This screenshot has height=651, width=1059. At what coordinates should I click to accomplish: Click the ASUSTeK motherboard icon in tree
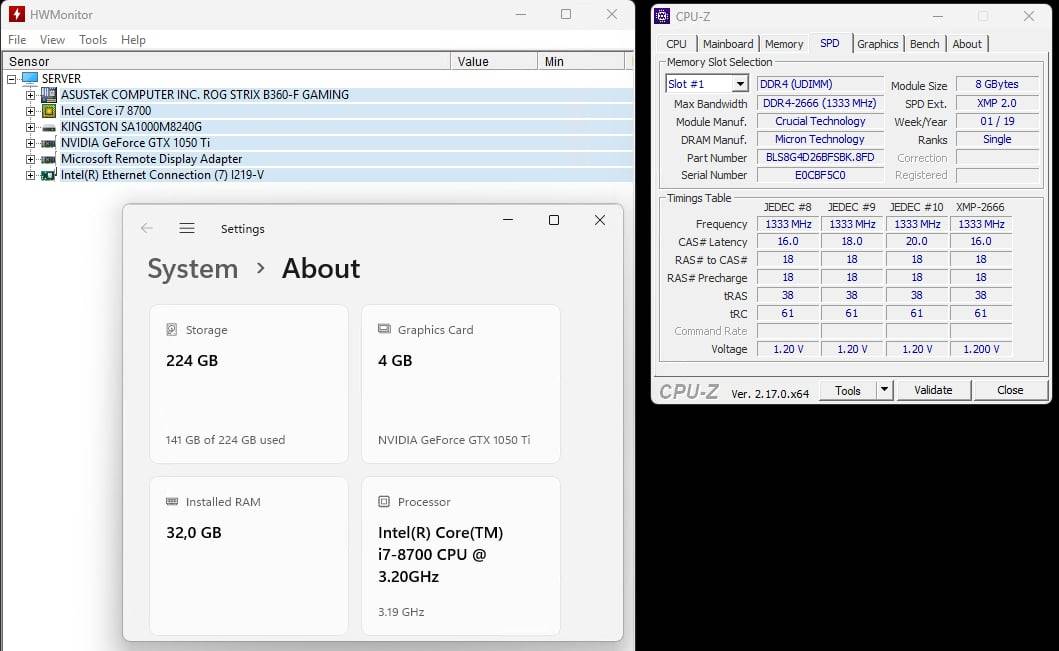click(x=48, y=95)
